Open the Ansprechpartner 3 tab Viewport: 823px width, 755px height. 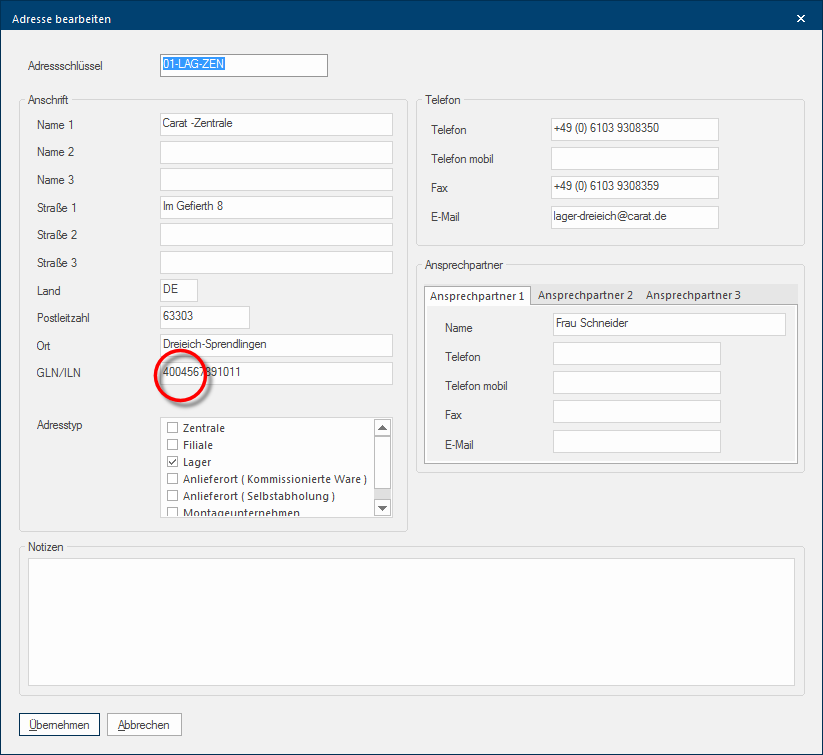coord(693,295)
